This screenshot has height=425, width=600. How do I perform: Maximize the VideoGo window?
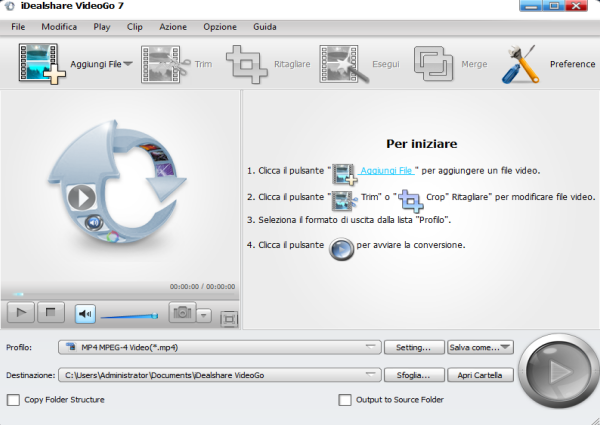pyautogui.click(x=553, y=5)
